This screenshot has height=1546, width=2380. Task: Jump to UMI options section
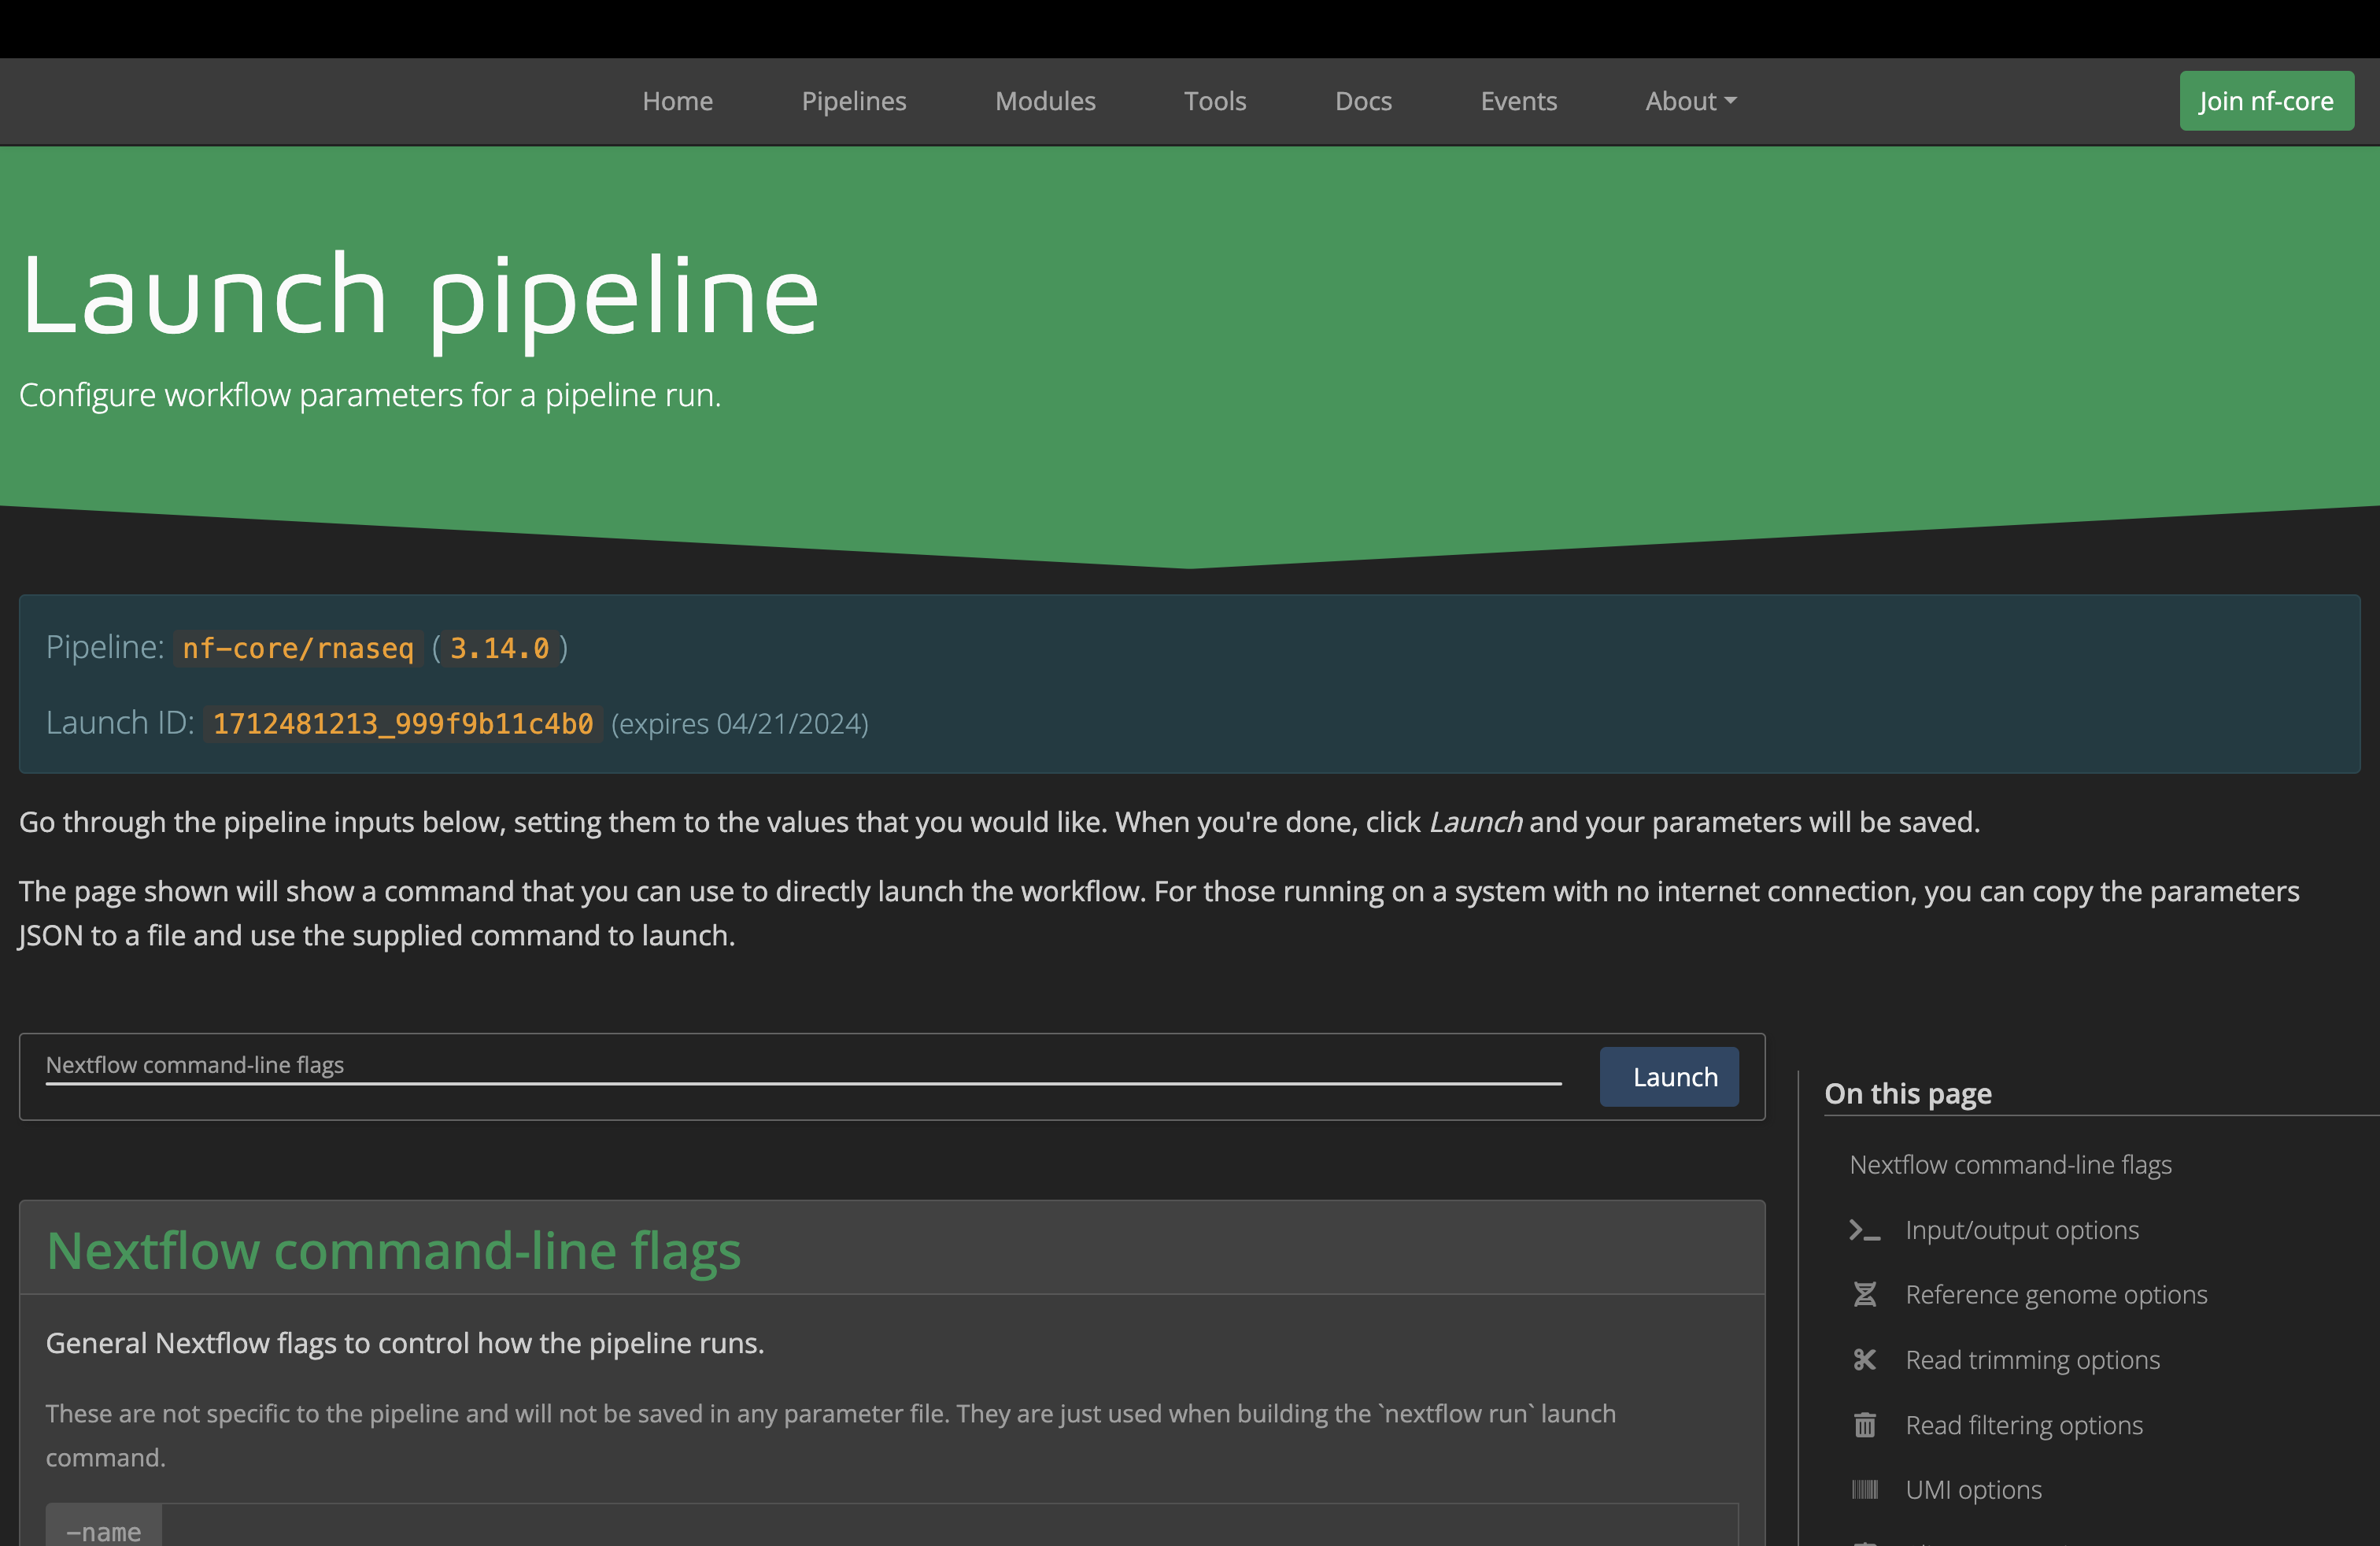[x=1973, y=1490]
